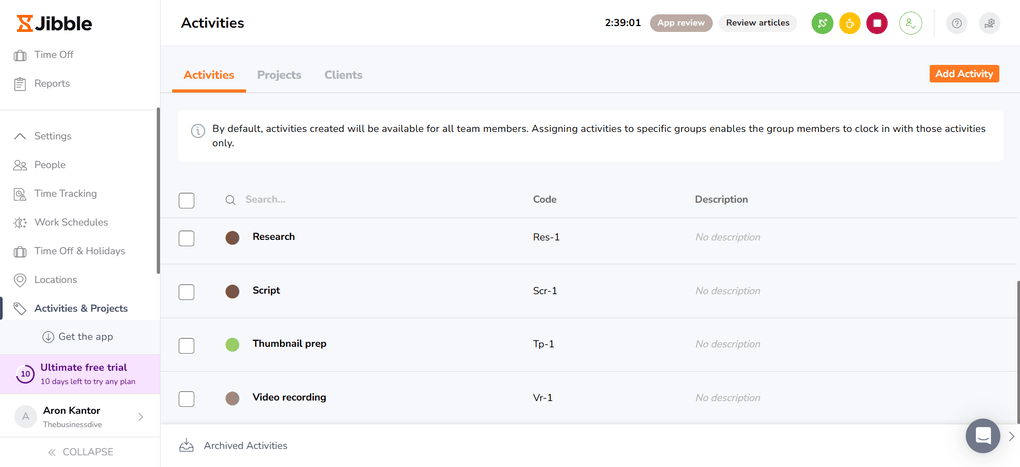
Task: Open the Ultimate free trial banner
Action: point(80,374)
